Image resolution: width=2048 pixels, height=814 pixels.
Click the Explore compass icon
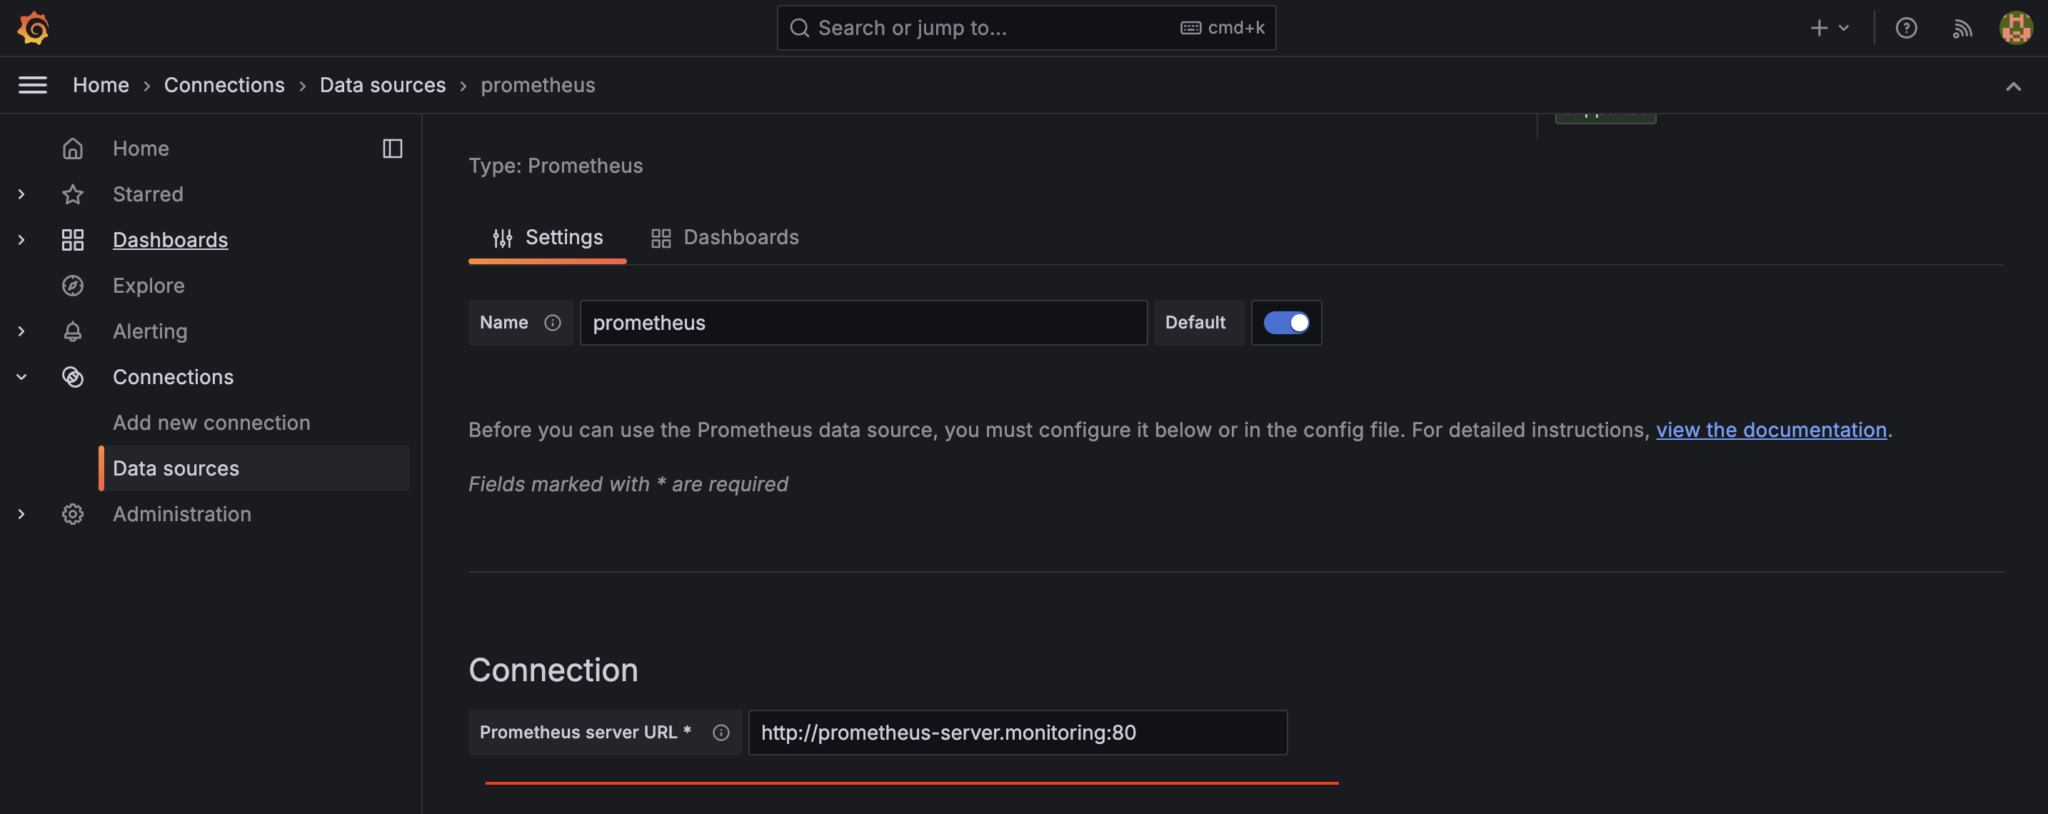pos(73,286)
